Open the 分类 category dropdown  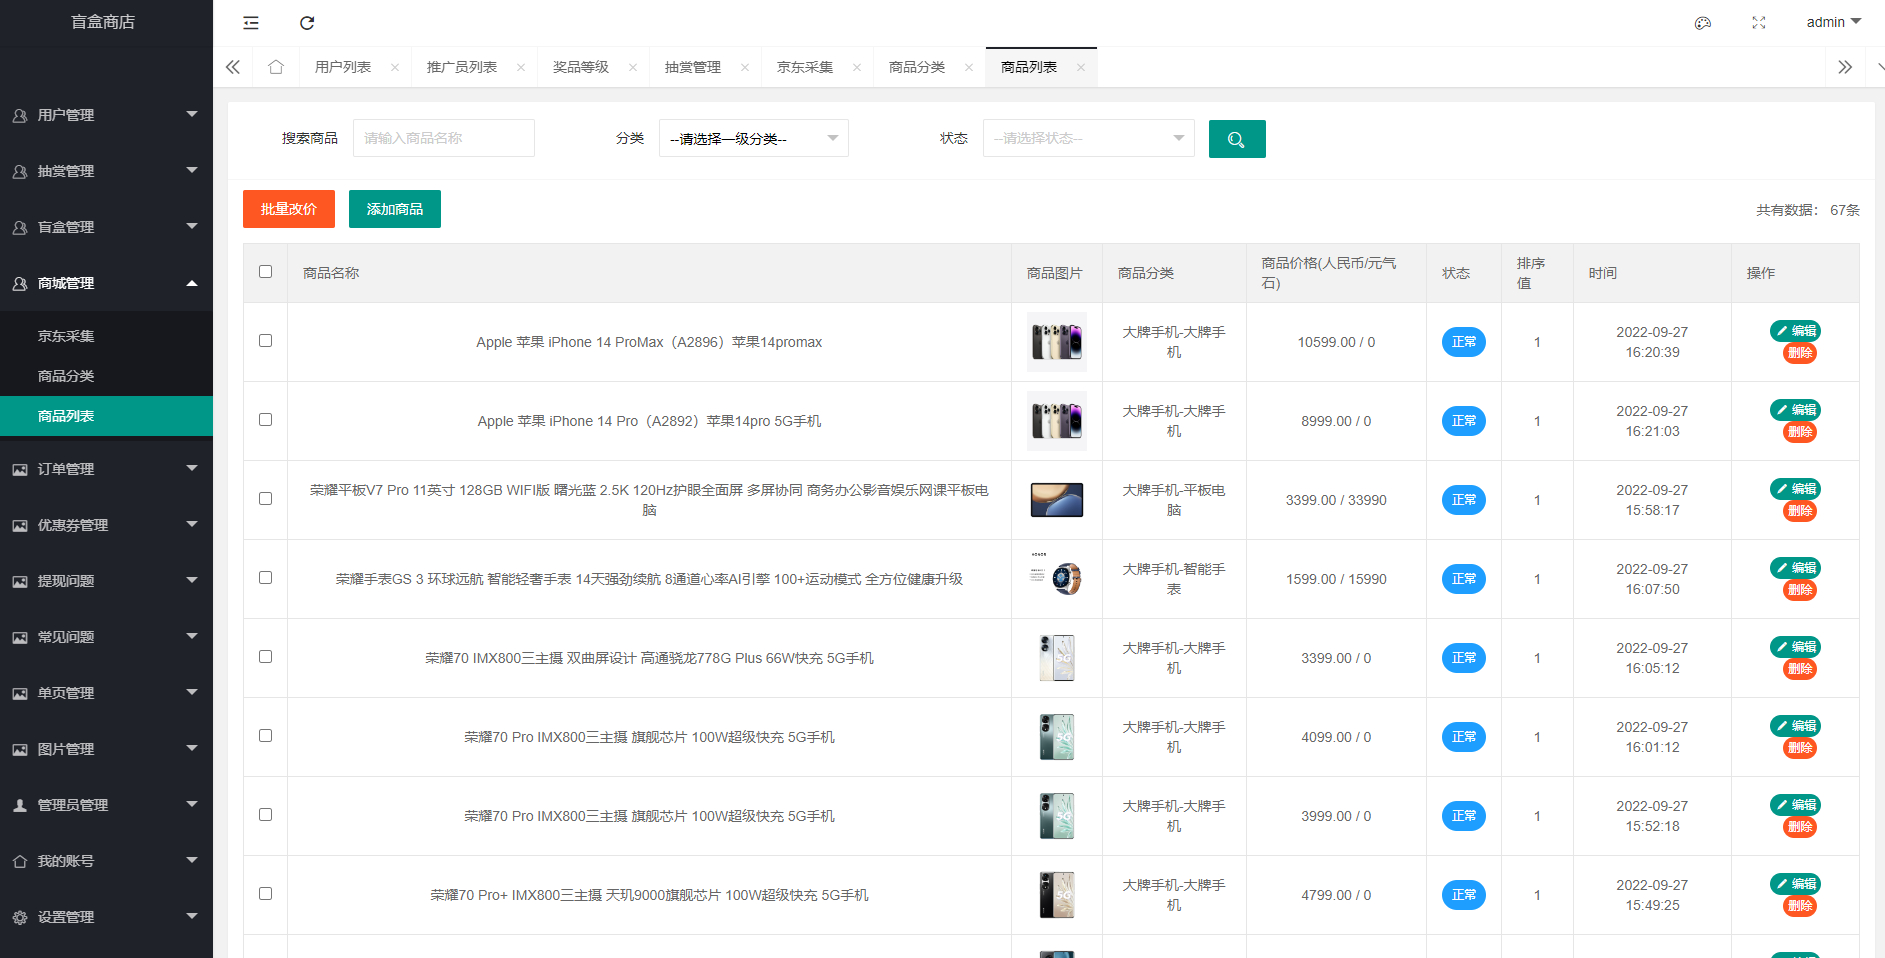753,138
